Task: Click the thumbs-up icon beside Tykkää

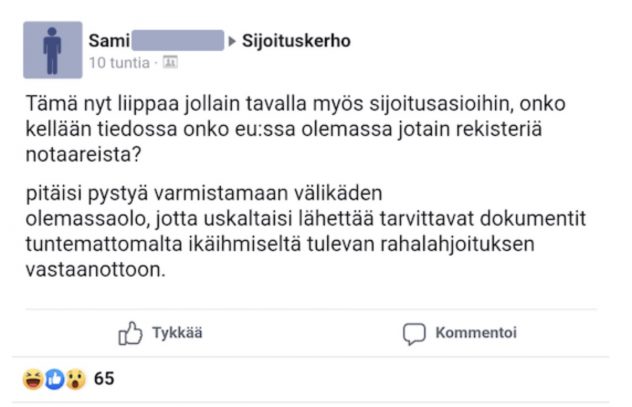Action: pos(130,333)
